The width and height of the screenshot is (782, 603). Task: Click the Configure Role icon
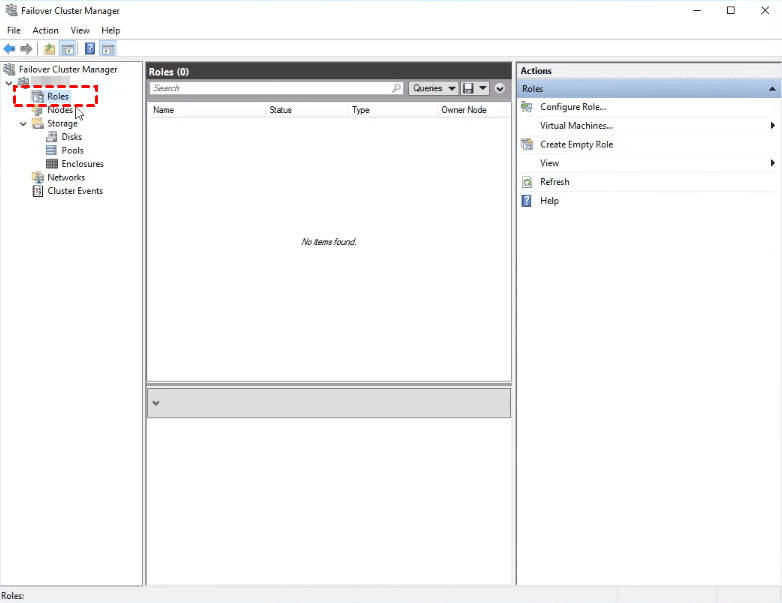click(527, 107)
